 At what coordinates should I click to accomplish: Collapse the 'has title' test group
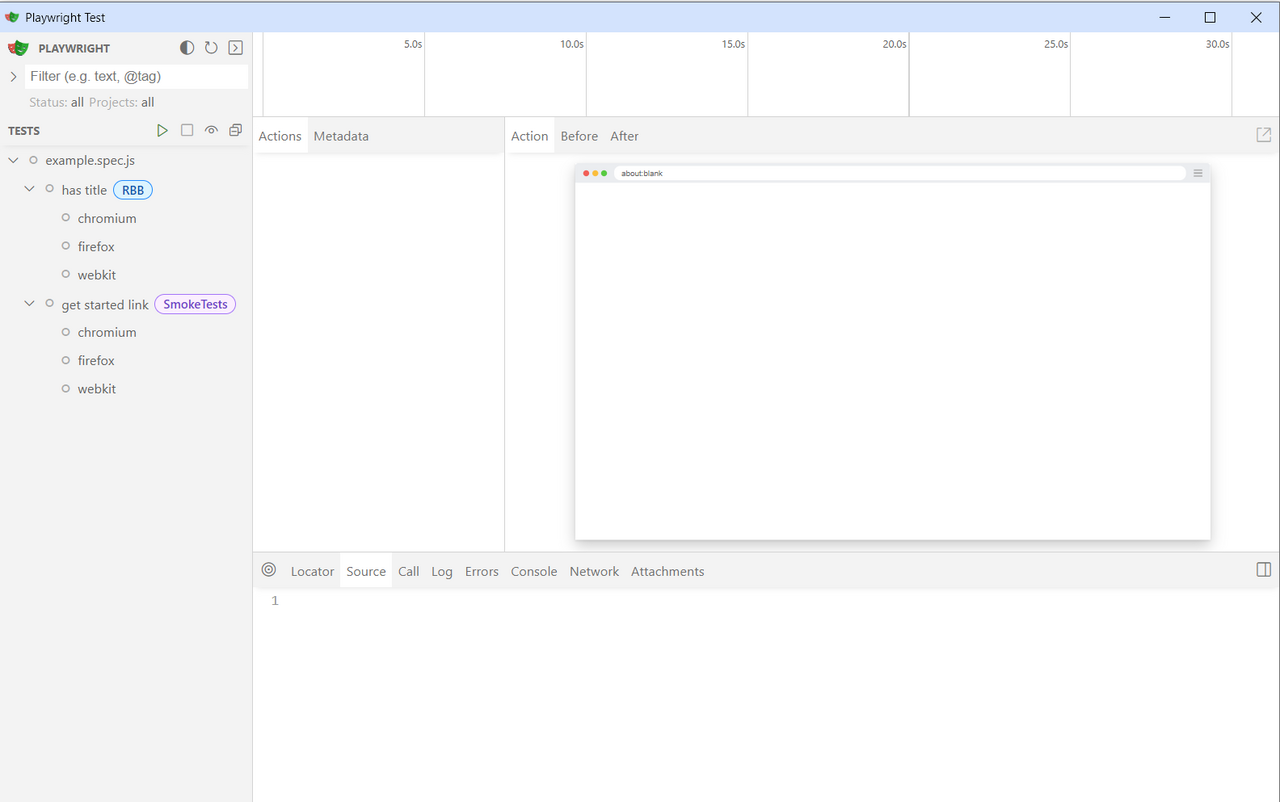29,189
